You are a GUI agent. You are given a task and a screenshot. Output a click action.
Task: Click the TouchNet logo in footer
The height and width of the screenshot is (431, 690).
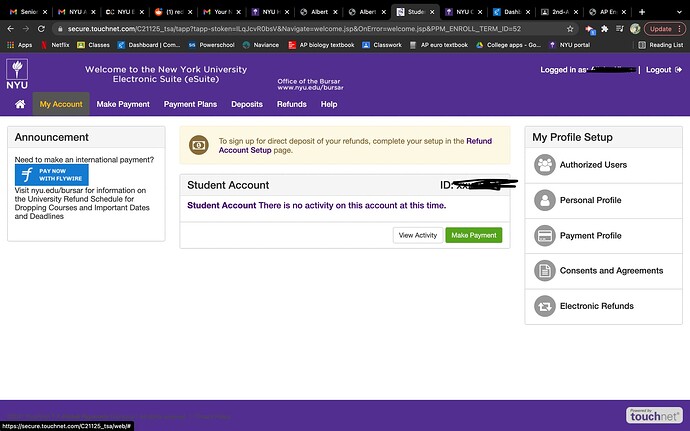654,415
